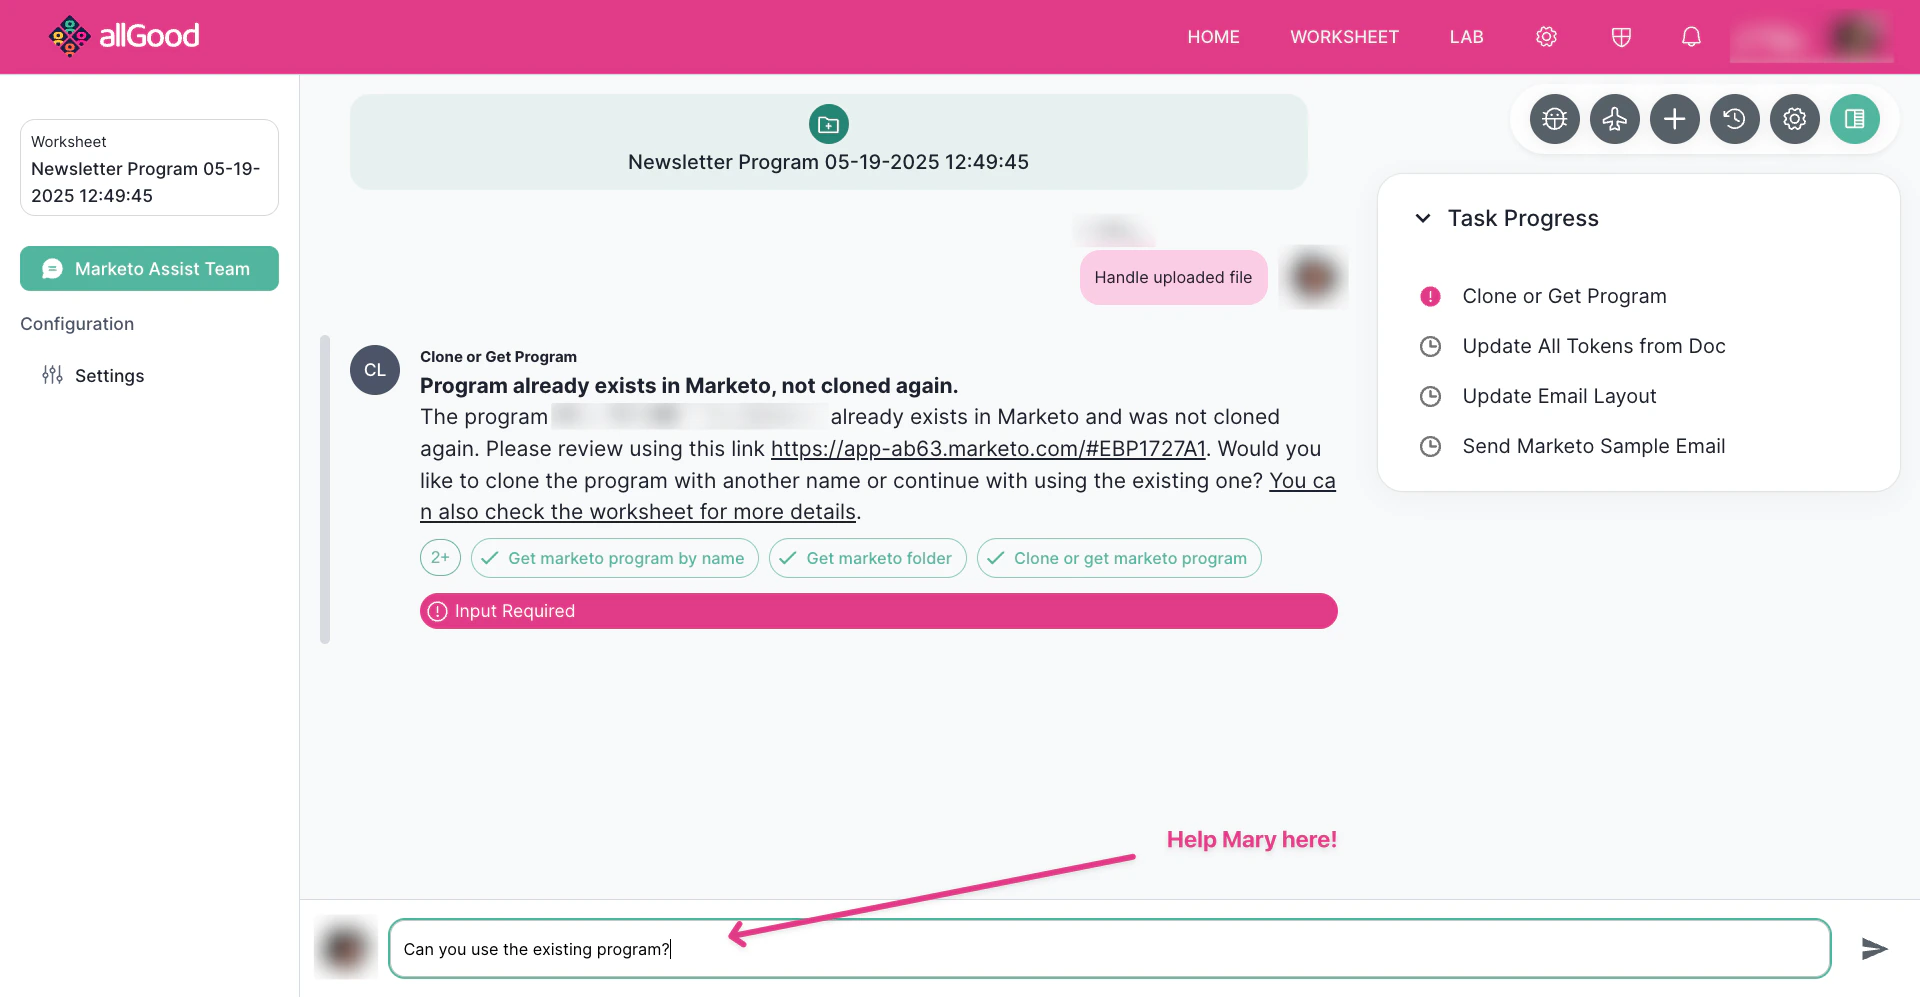Click the CL agent avatar
1920x997 pixels.
click(375, 370)
